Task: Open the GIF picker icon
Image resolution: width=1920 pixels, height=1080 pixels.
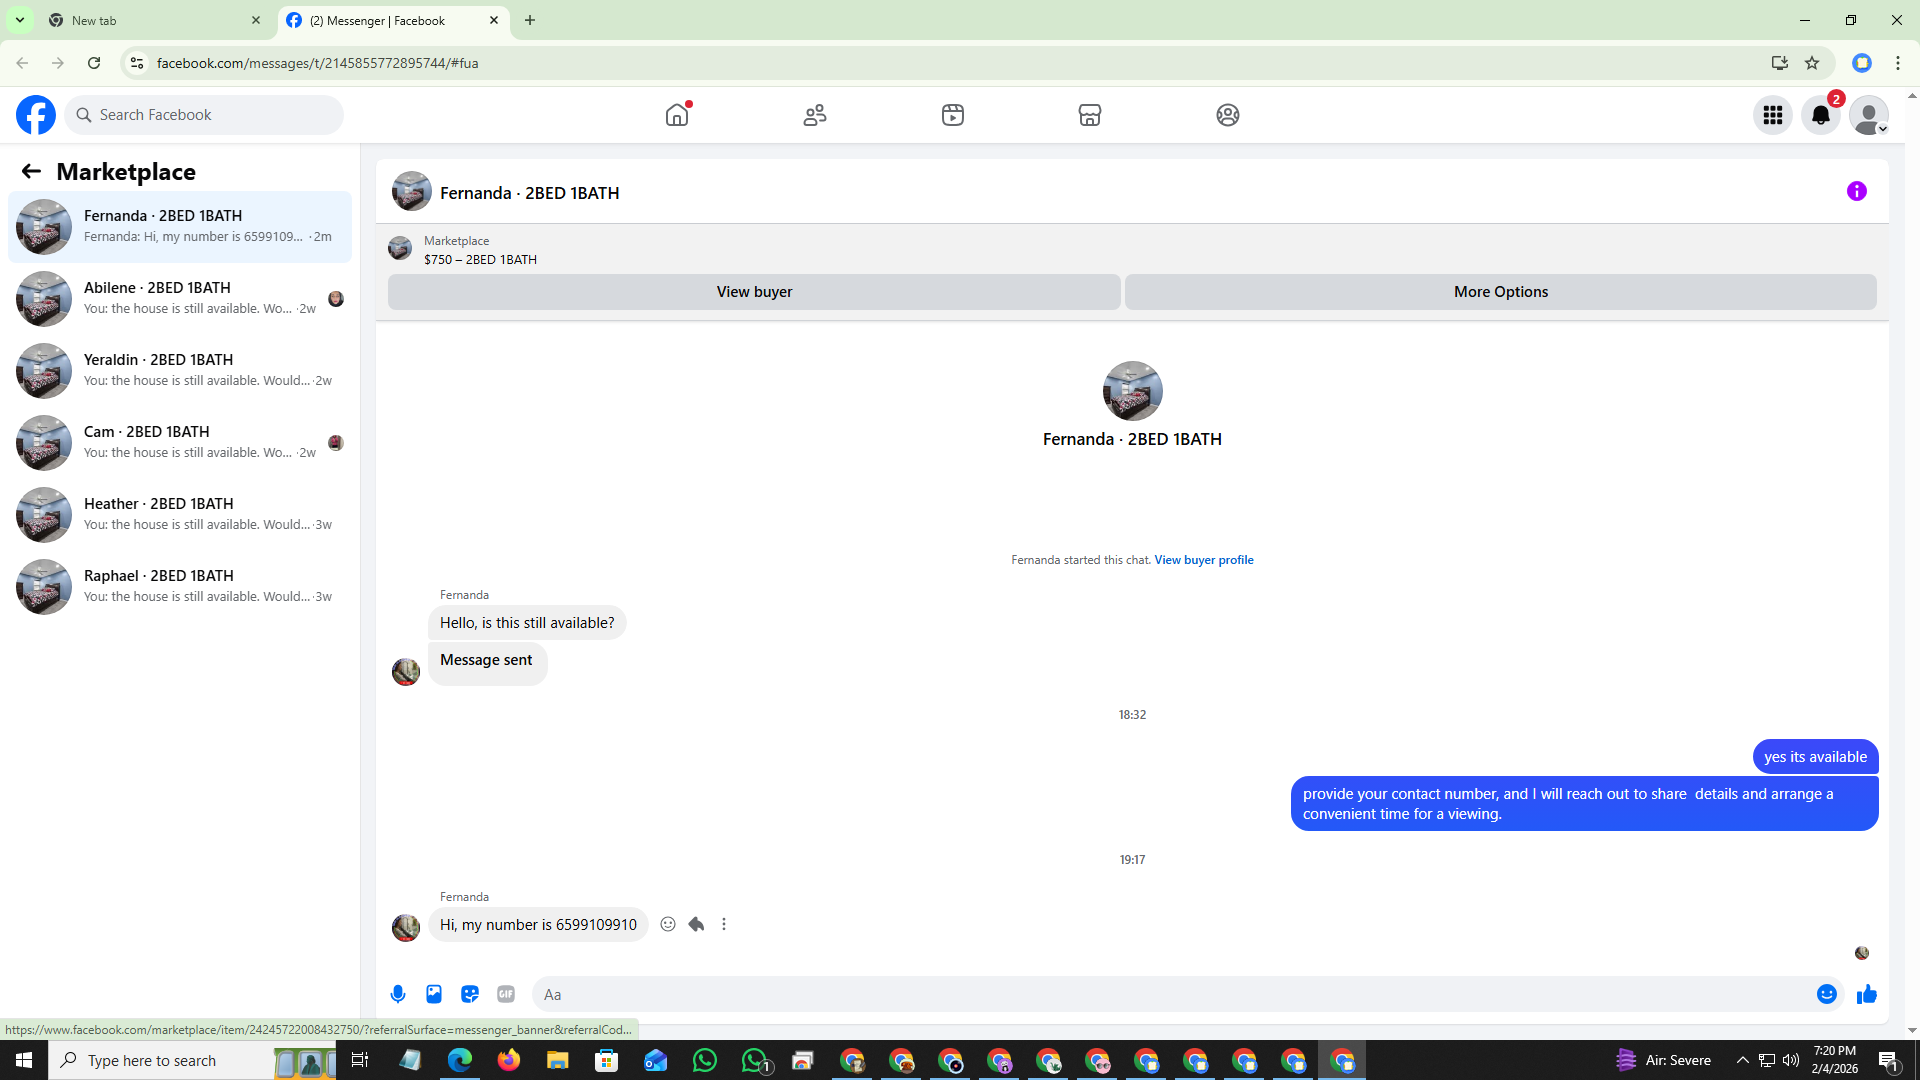Action: click(x=506, y=994)
